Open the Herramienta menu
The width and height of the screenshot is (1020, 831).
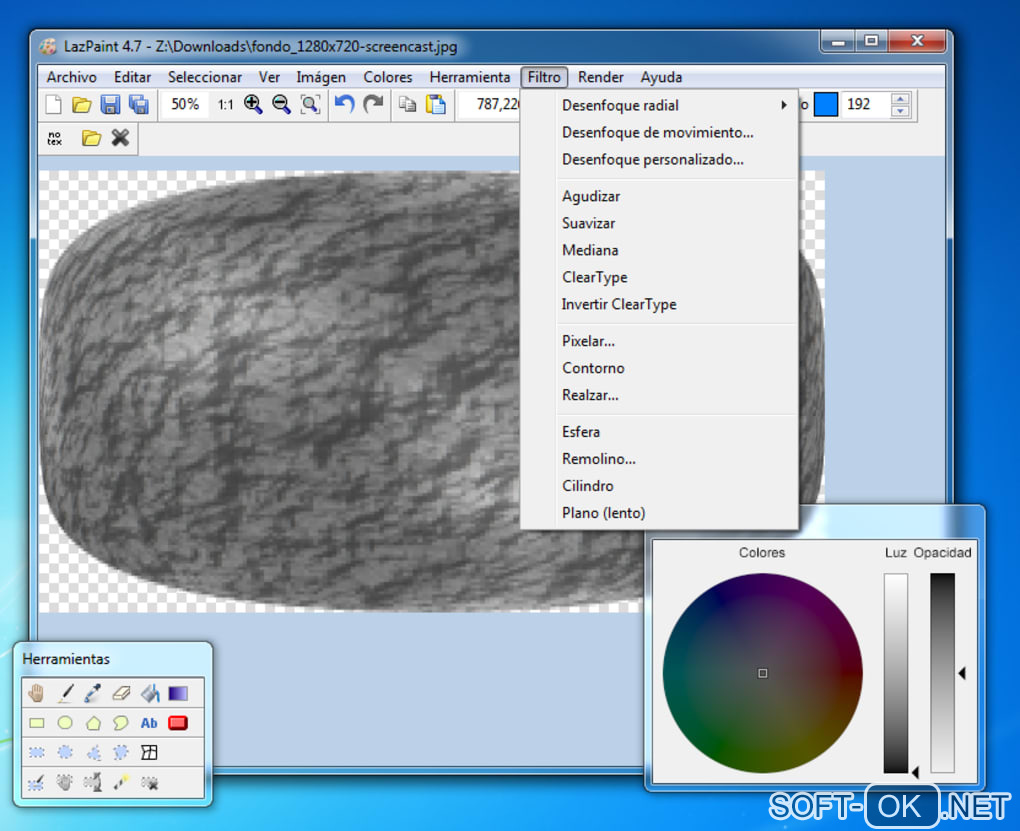tap(469, 77)
